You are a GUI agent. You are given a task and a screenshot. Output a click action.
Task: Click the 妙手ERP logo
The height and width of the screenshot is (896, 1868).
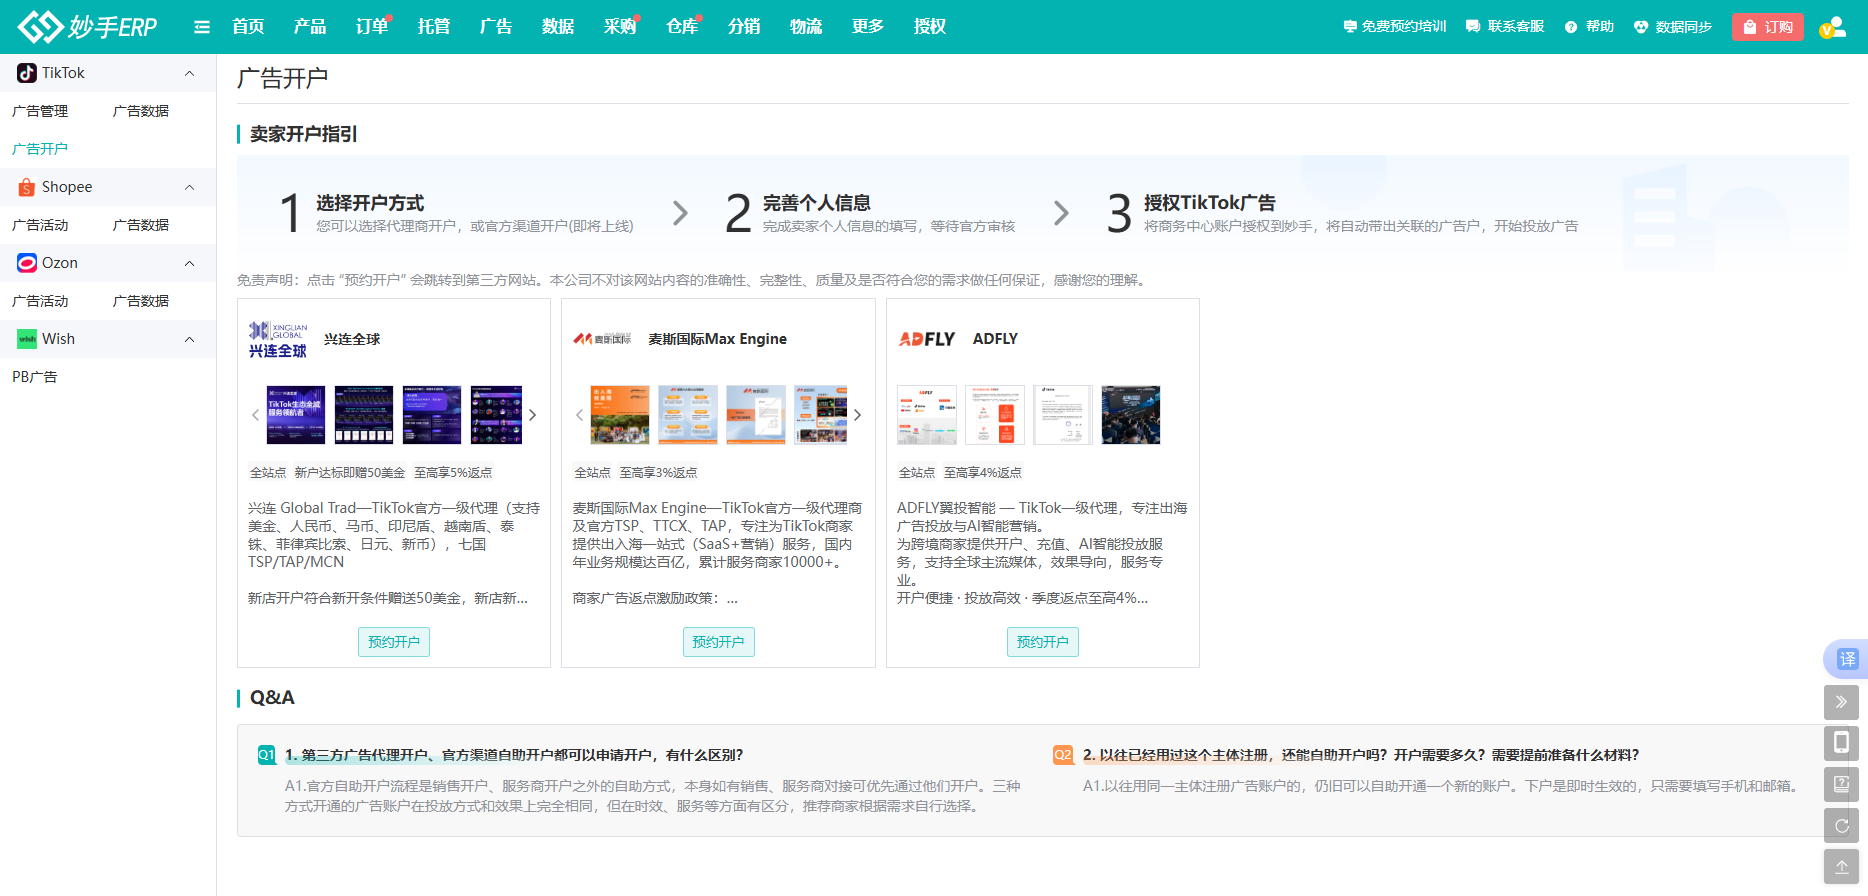click(x=88, y=27)
